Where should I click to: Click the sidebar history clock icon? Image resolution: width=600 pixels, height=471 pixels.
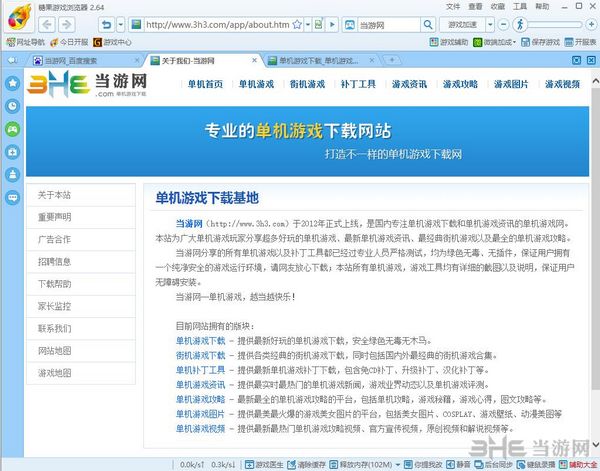13,106
